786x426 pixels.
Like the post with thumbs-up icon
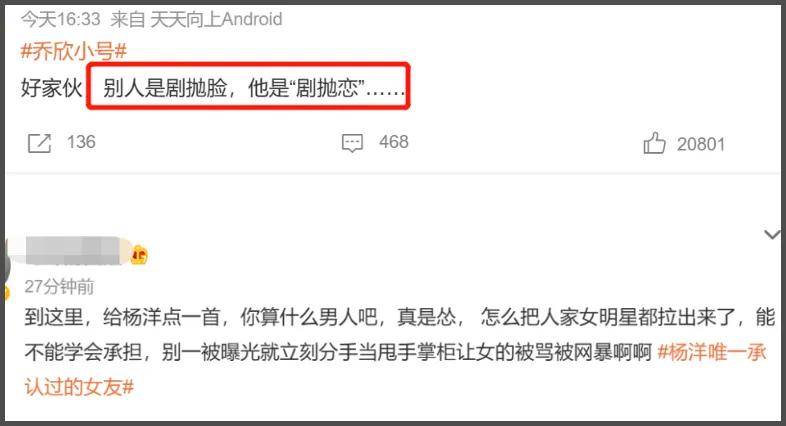pos(654,143)
